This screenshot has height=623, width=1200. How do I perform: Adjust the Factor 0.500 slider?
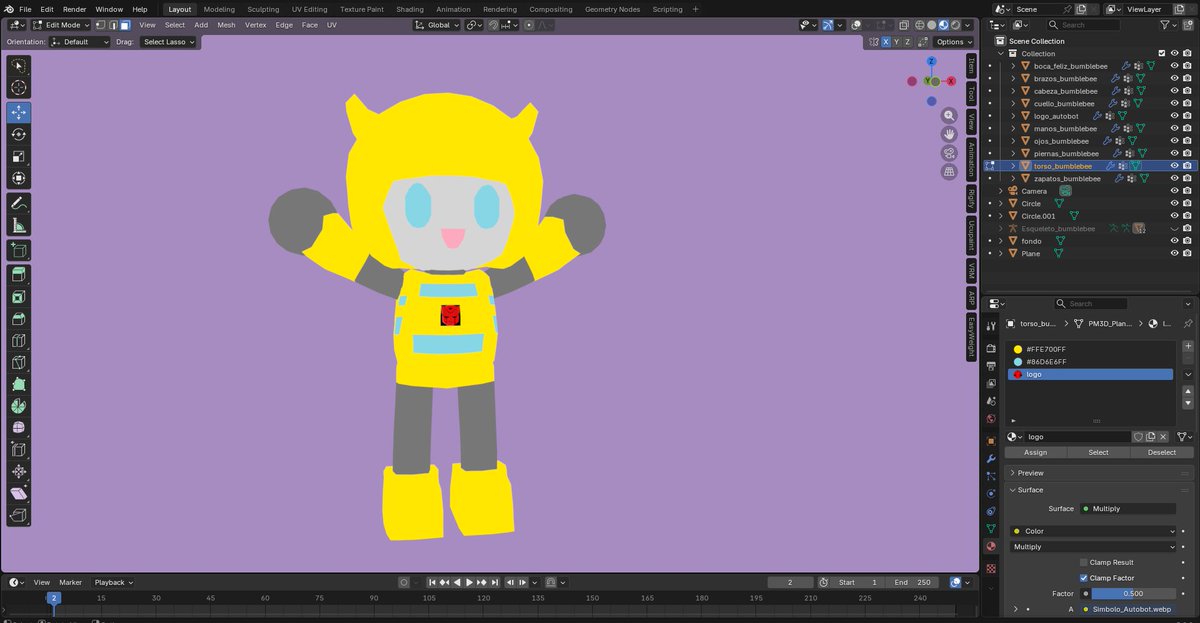1134,593
